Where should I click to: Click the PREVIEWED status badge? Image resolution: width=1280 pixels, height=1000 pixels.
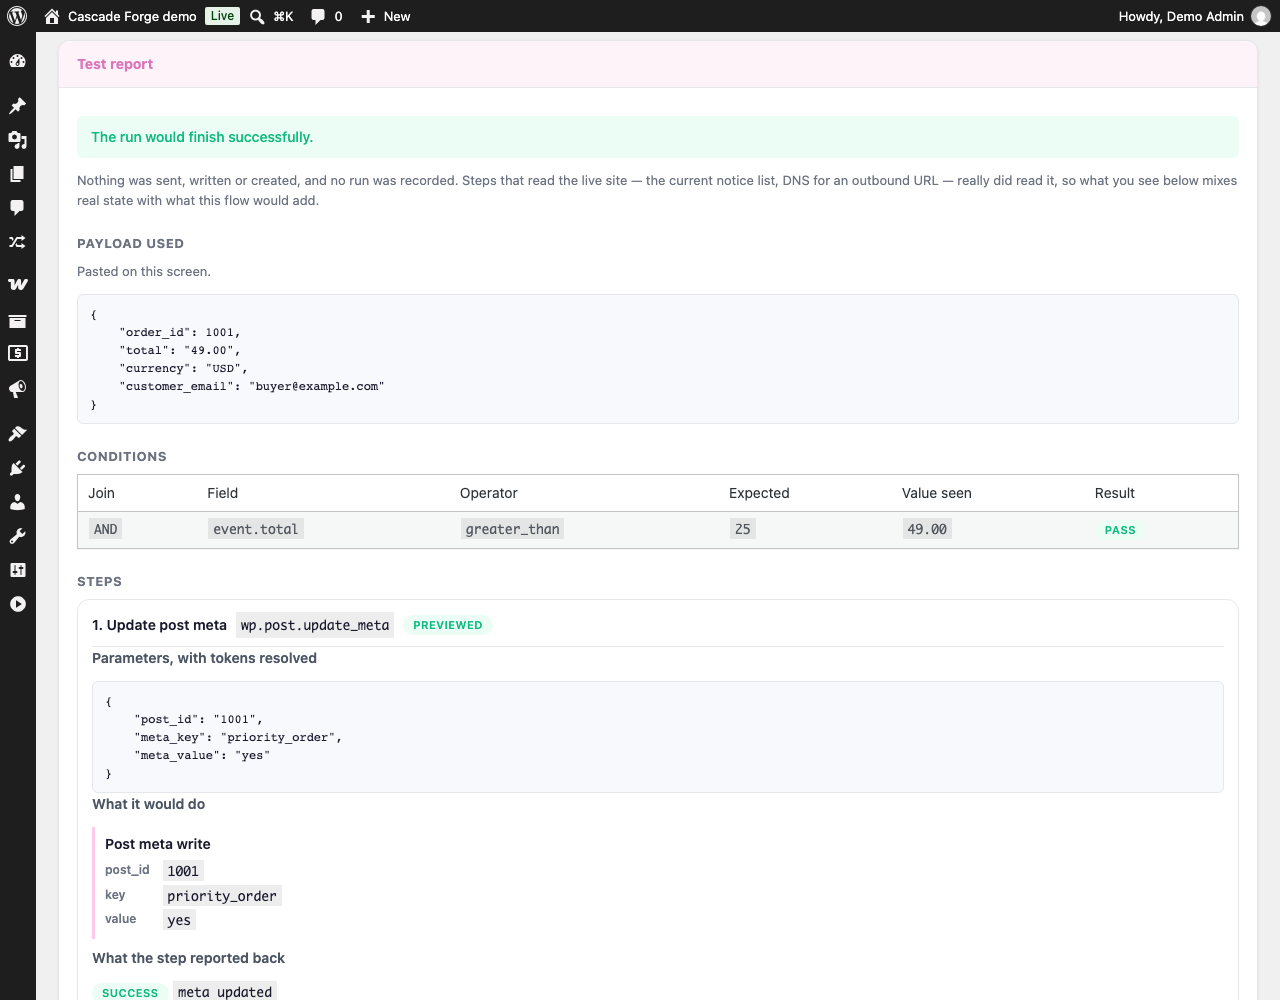click(x=448, y=625)
